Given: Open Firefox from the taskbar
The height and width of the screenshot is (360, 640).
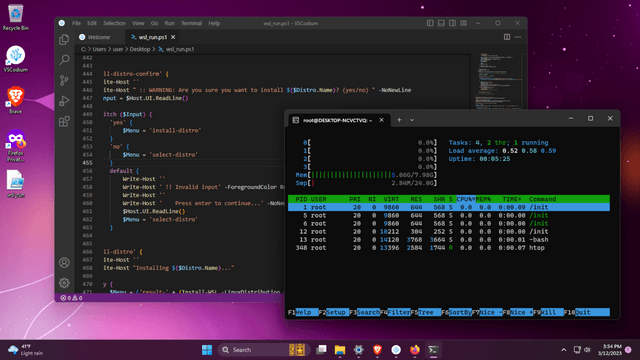Looking at the screenshot, I should (415, 350).
